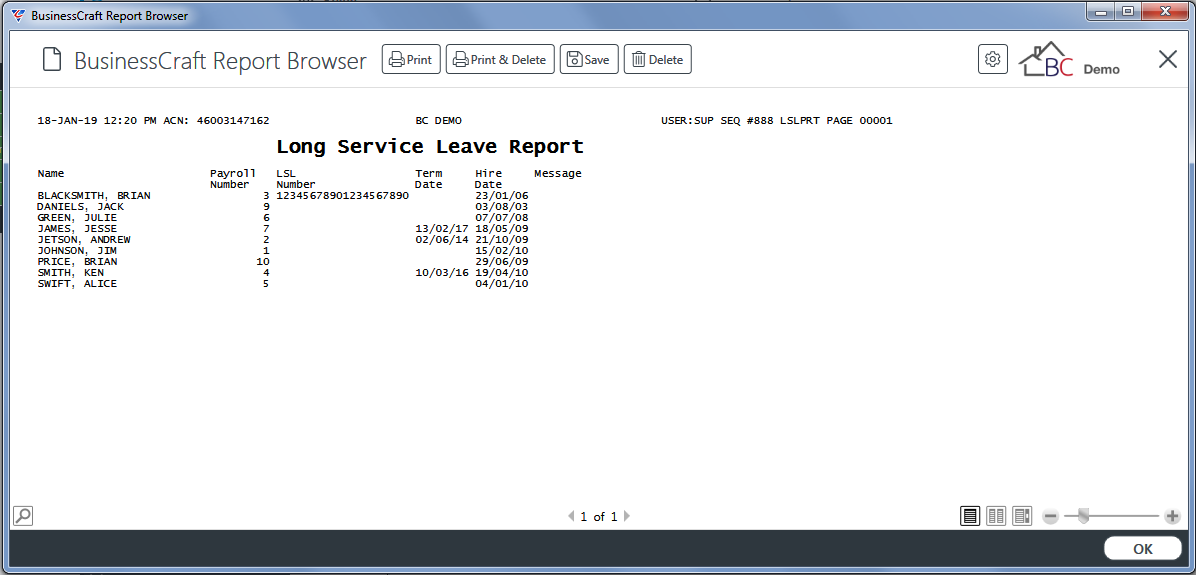Image resolution: width=1196 pixels, height=575 pixels.
Task: Click the name "JETSON, ANDREW"
Action: pos(84,239)
